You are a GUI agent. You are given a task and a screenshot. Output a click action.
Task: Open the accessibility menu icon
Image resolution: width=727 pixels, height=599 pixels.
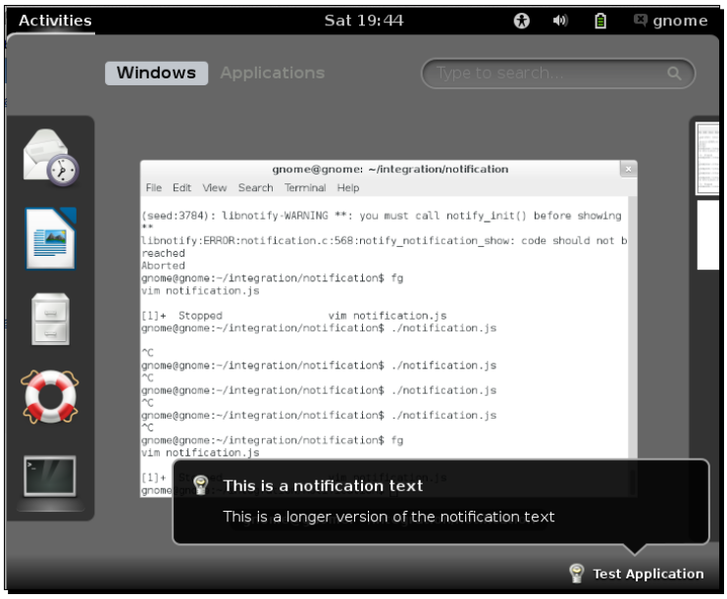pos(521,20)
